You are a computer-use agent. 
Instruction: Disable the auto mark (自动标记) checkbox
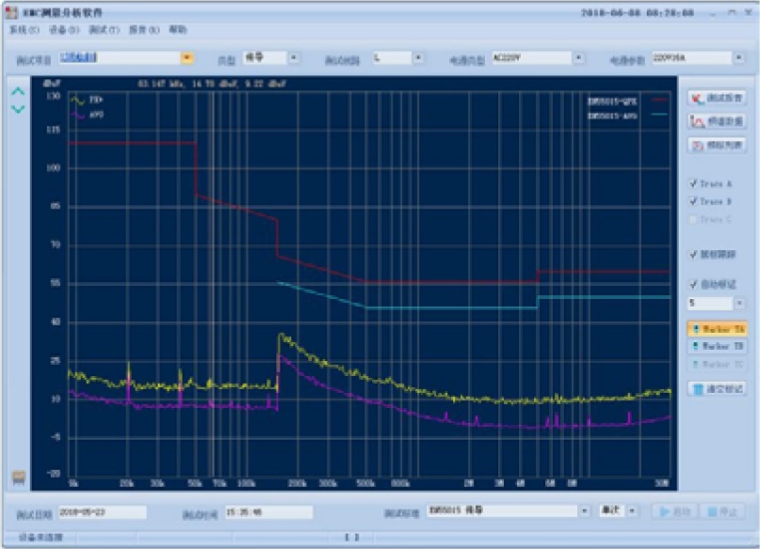(x=693, y=284)
